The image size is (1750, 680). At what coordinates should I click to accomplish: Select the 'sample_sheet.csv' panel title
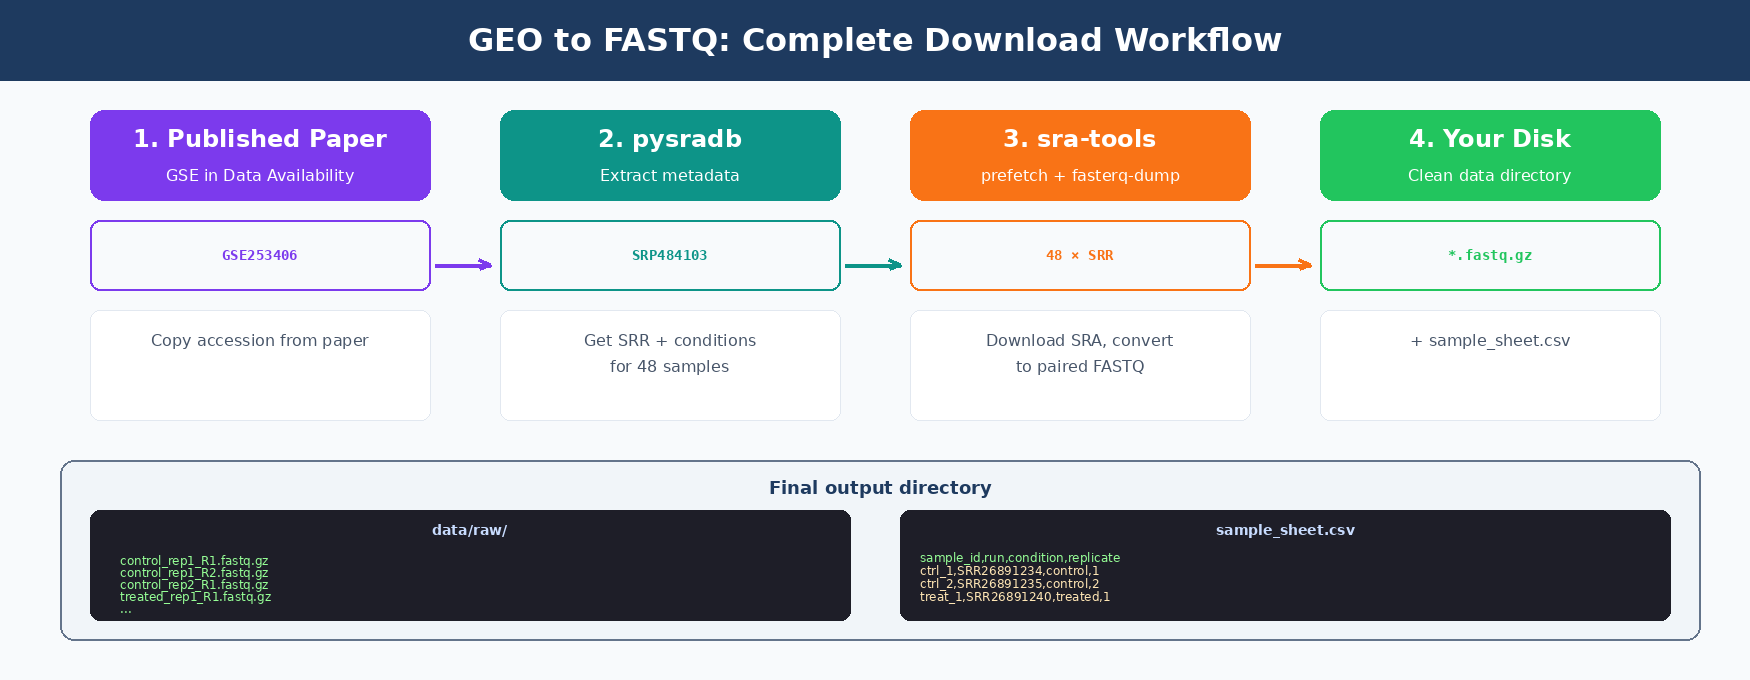tap(1285, 530)
